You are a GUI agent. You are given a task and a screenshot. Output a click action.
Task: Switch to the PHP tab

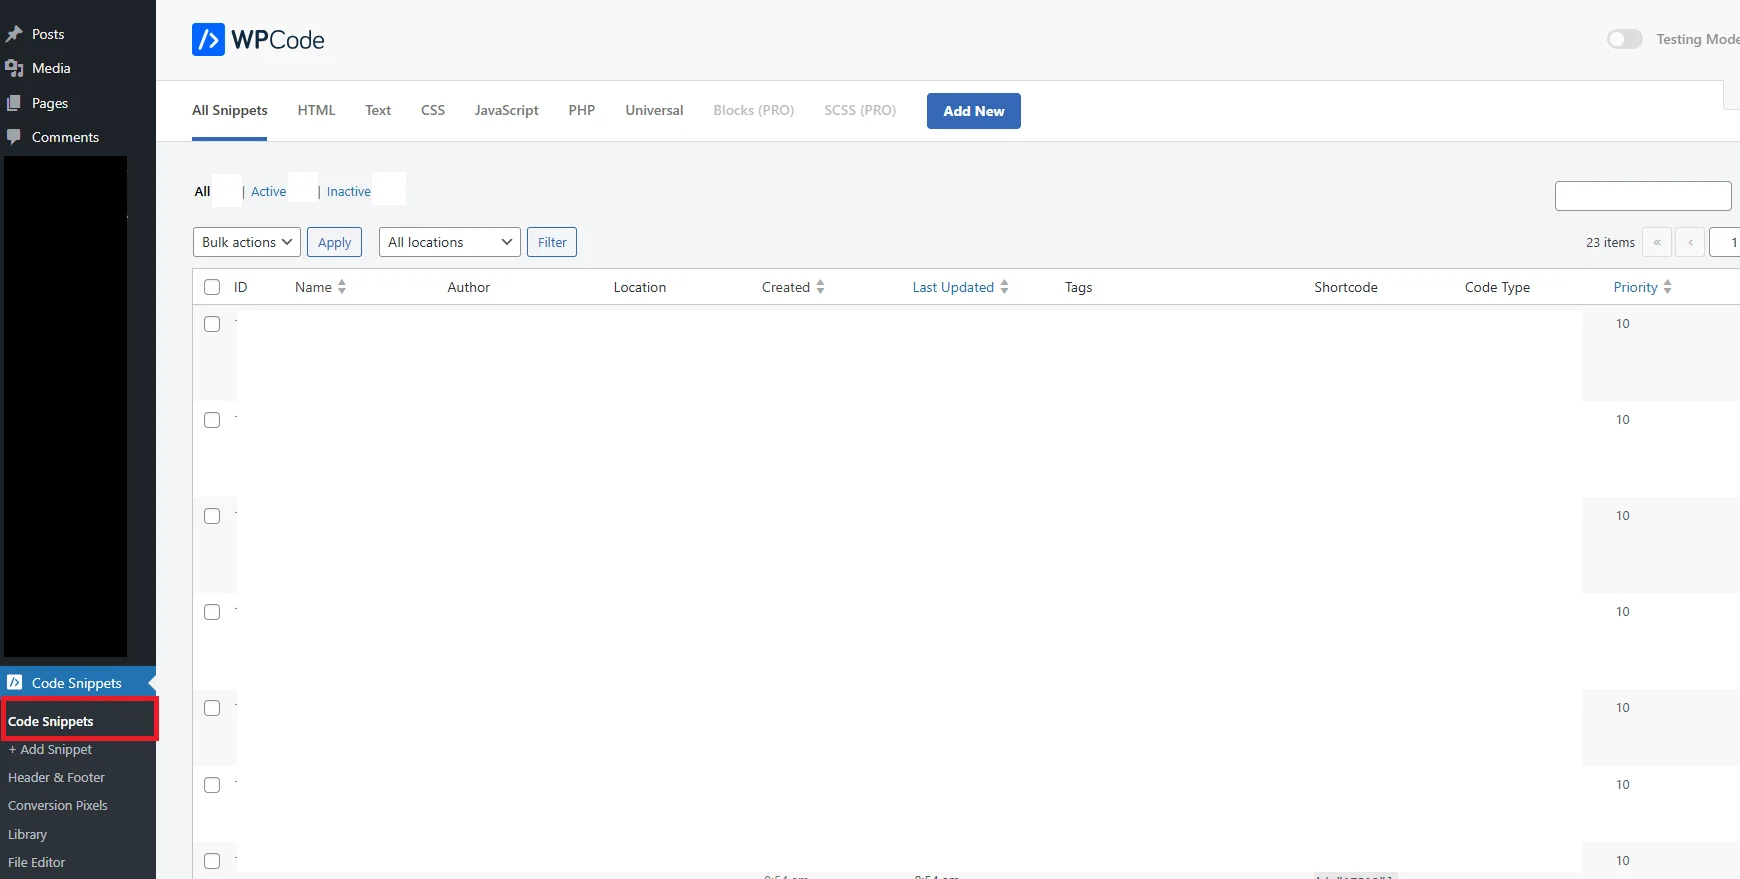pos(582,110)
